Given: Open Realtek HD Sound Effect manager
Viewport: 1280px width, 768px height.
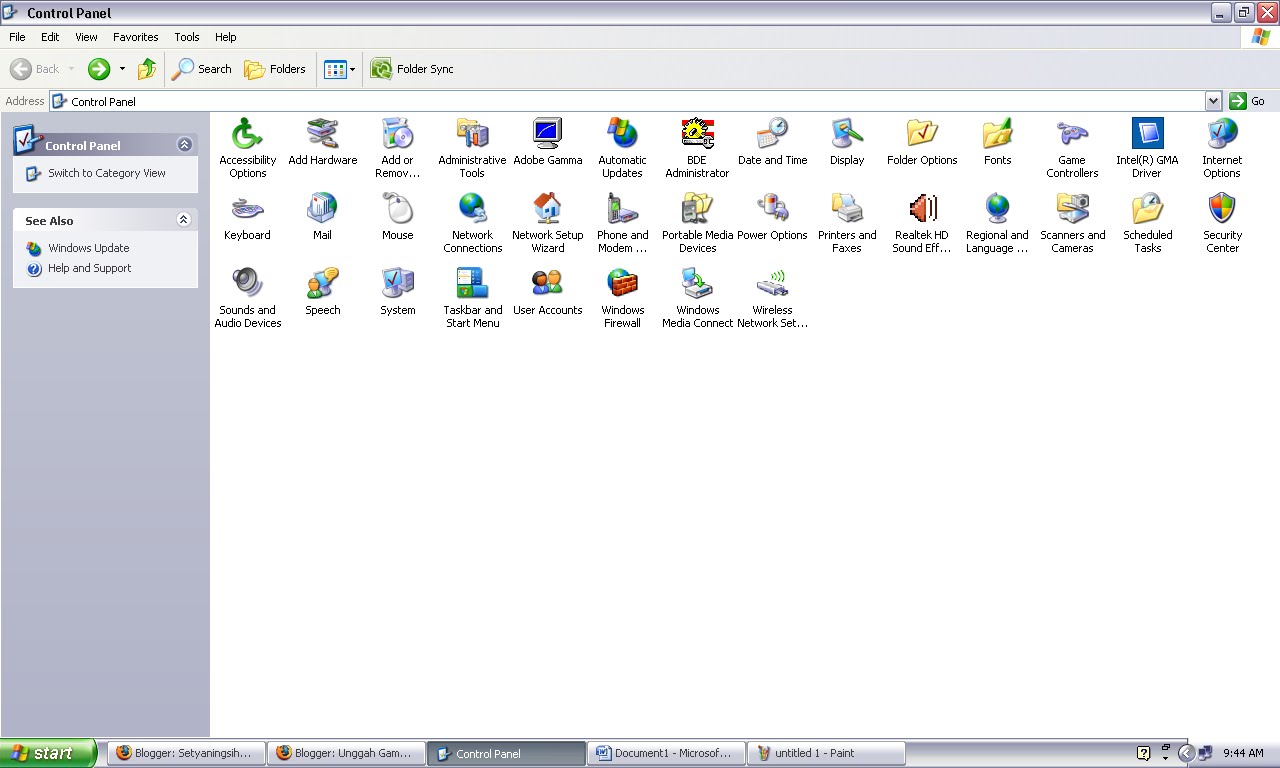Looking at the screenshot, I should (922, 222).
